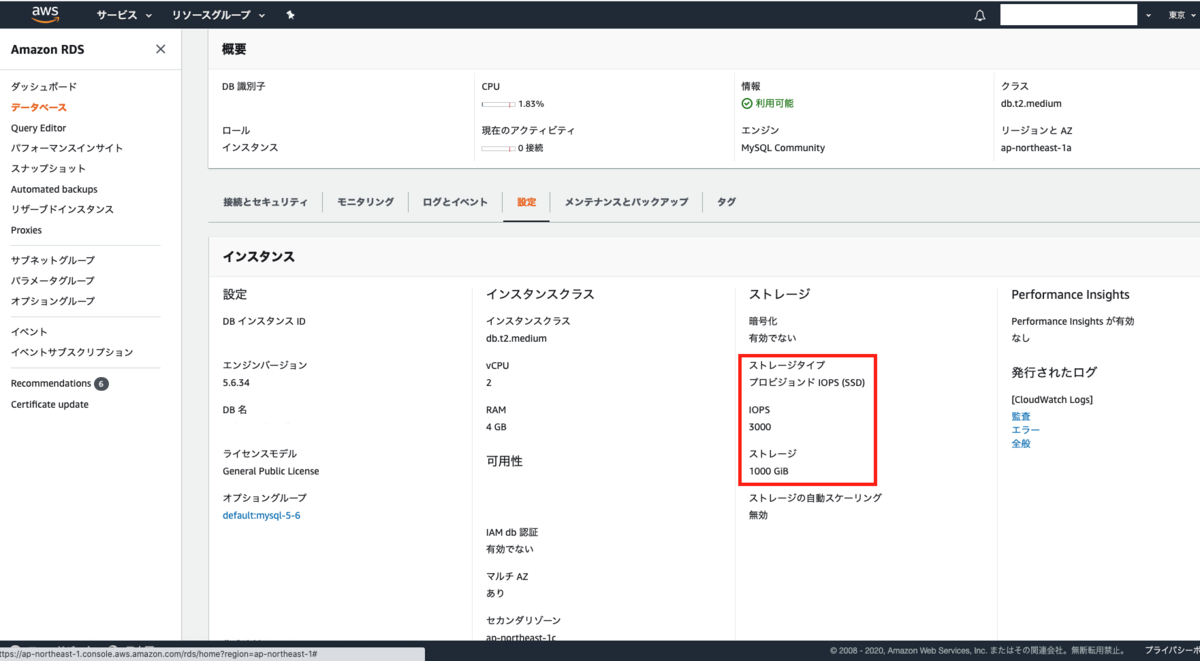Click the RAM value 4 GB
1200x661 pixels.
[x=496, y=427]
